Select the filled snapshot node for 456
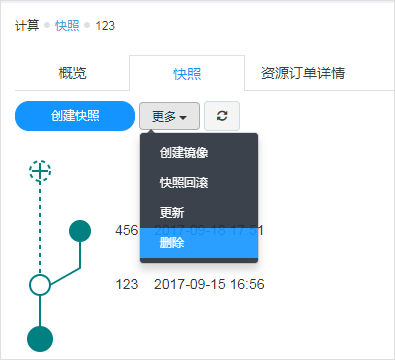 pyautogui.click(x=80, y=231)
